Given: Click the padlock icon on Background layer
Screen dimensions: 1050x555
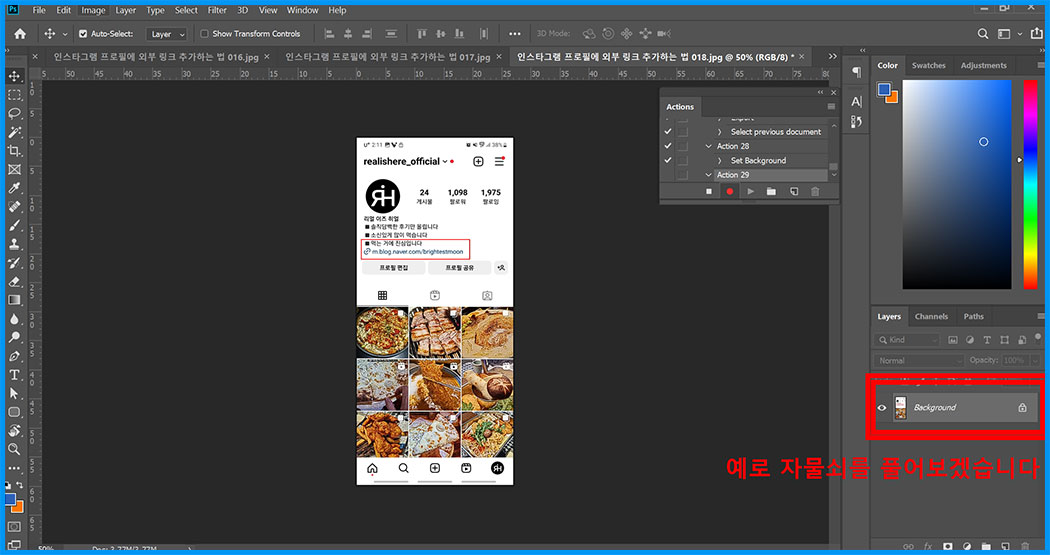Looking at the screenshot, I should pos(1022,408).
